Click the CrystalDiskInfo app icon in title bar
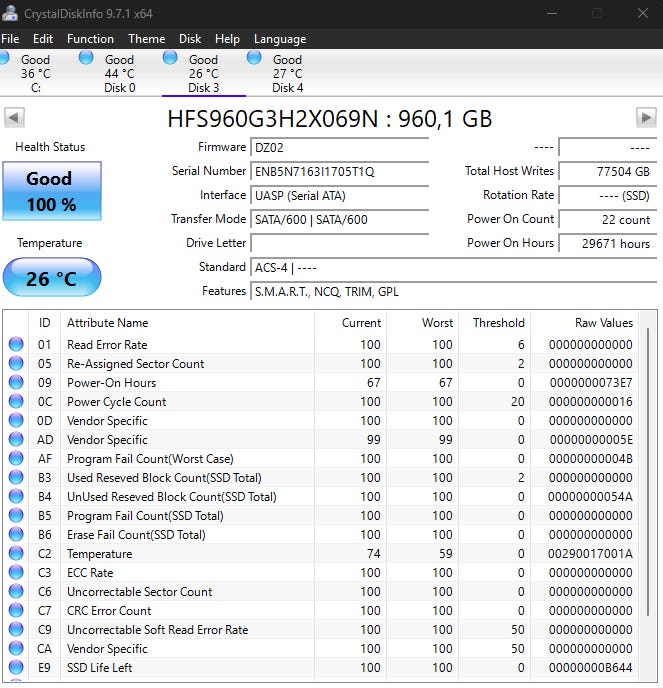This screenshot has width=663, height=688. tap(10, 13)
